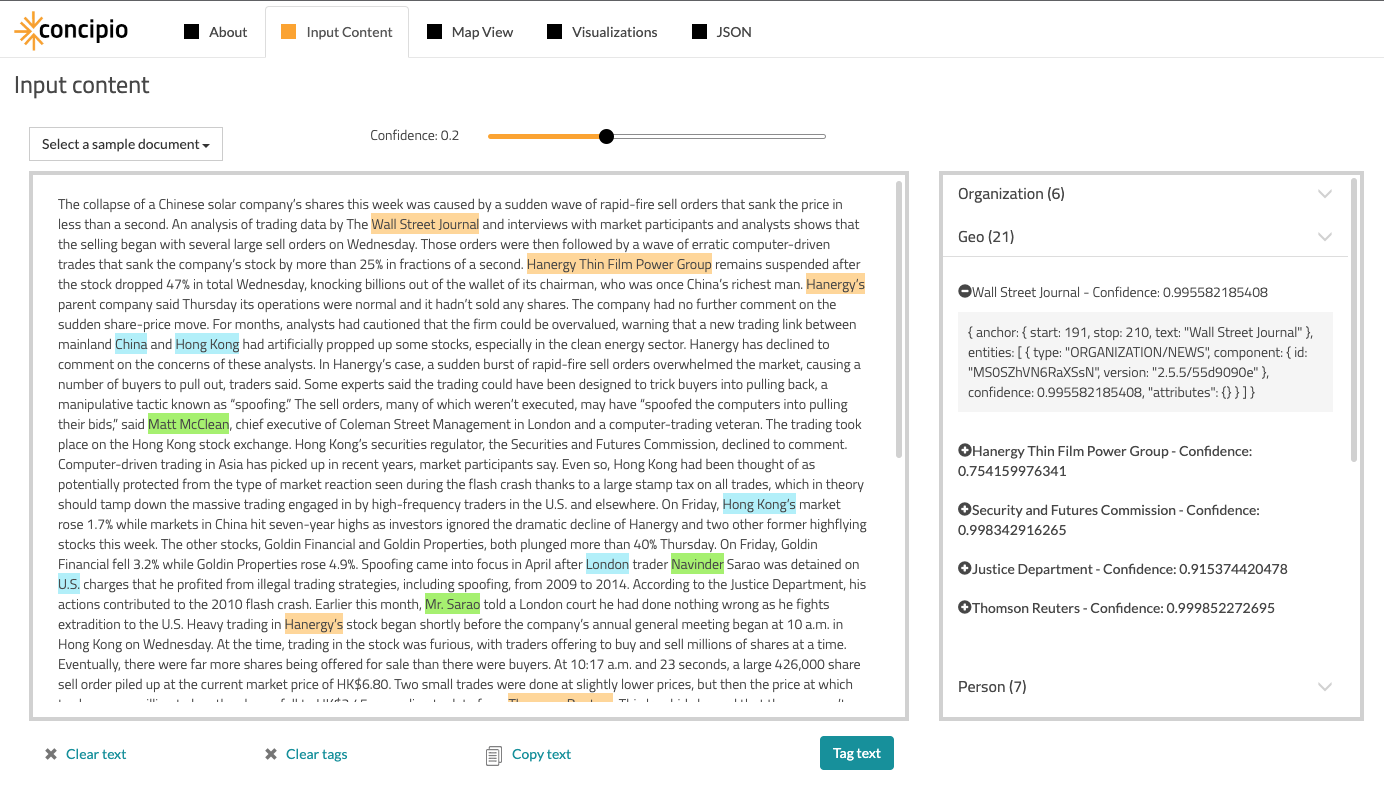
Task: Expand the Justice Department entity details
Action: click(x=965, y=568)
